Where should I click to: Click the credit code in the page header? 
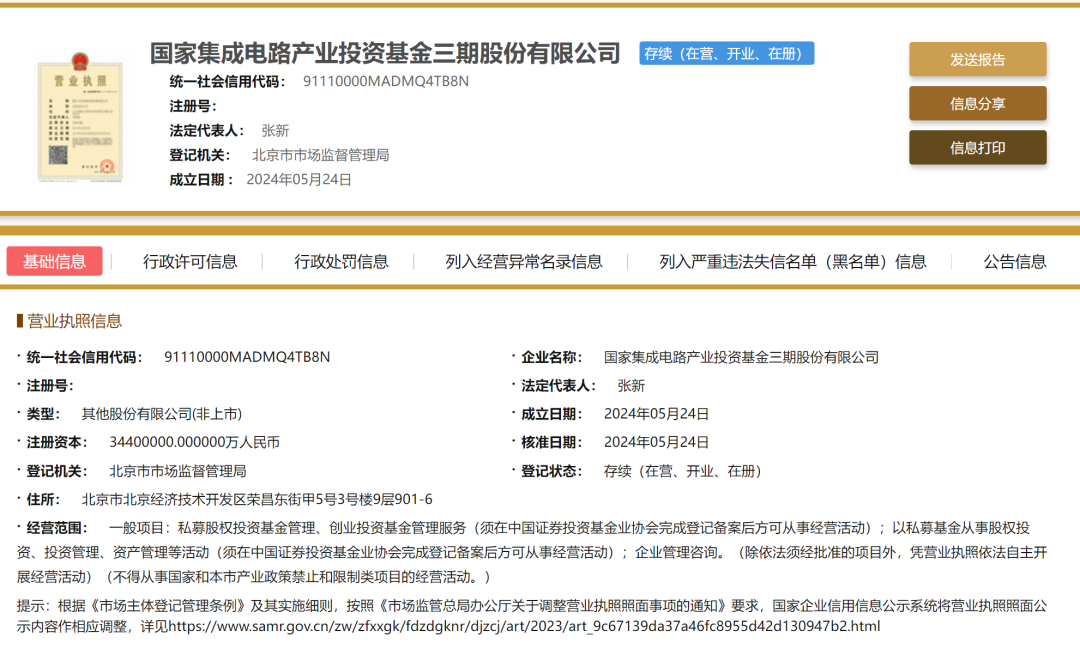(385, 81)
